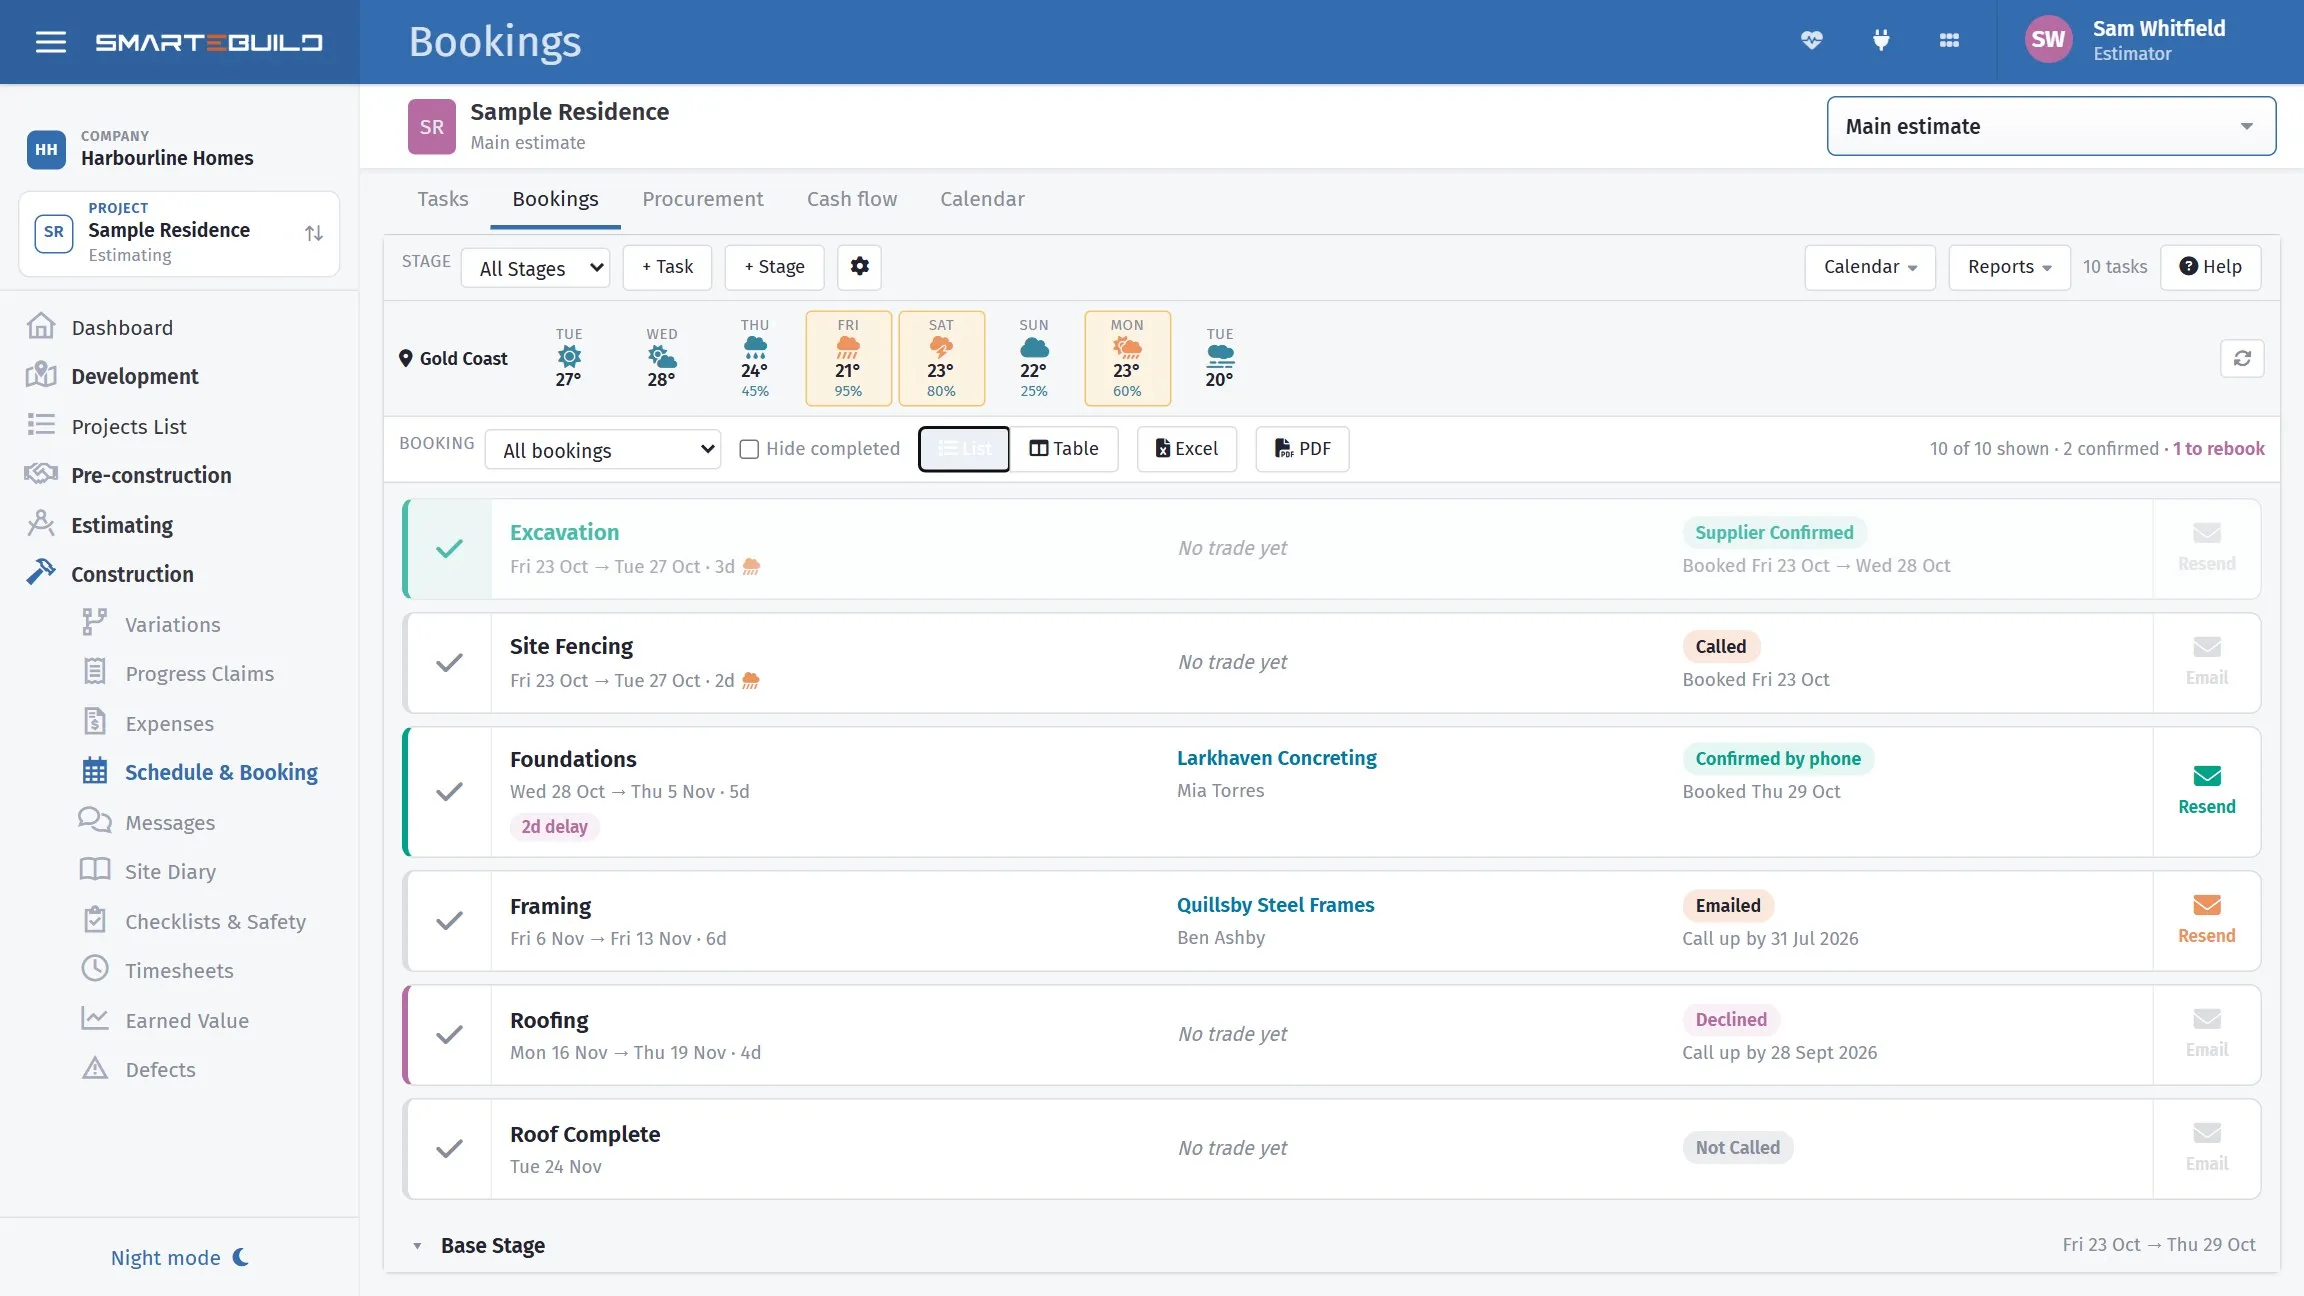Viewport: 2304px width, 1296px height.
Task: Email icon for Roofing booking
Action: click(2207, 1019)
